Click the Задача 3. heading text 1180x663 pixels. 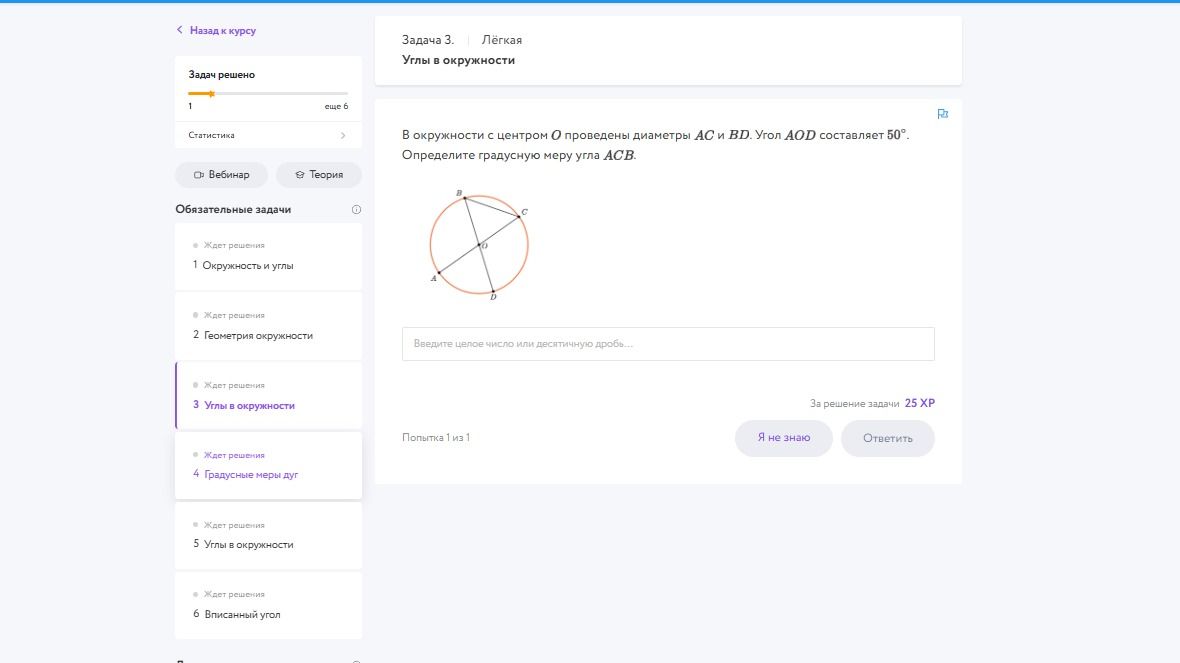click(x=427, y=40)
